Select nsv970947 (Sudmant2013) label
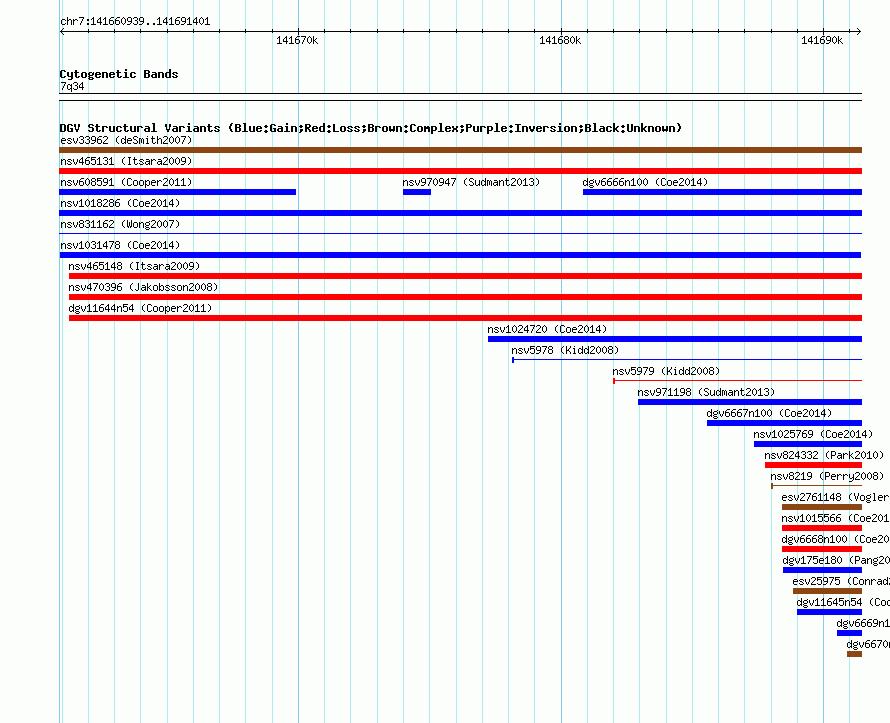The width and height of the screenshot is (890, 723). click(x=471, y=182)
